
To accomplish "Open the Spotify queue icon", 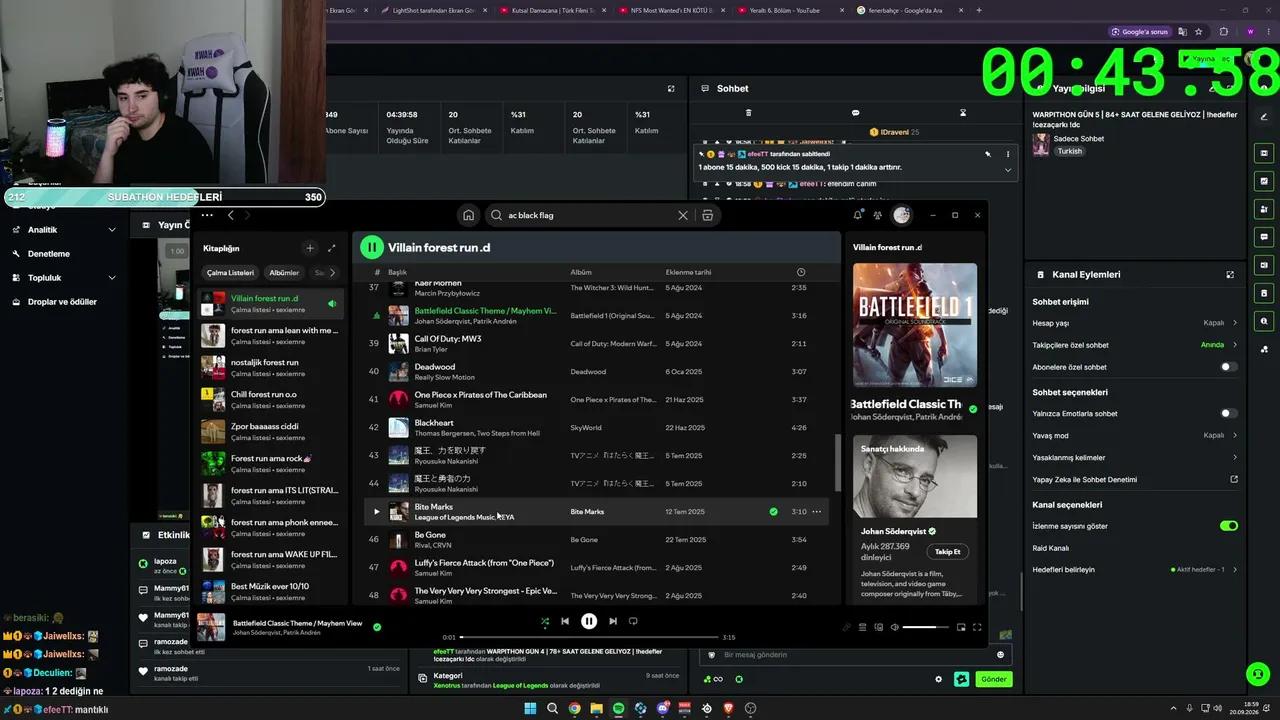I will click(x=863, y=627).
